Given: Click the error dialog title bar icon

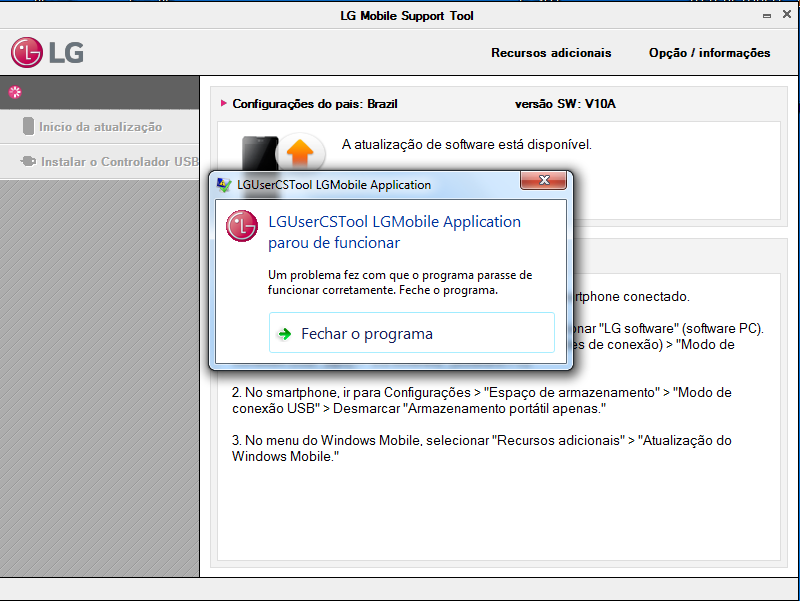Looking at the screenshot, I should coord(224,185).
